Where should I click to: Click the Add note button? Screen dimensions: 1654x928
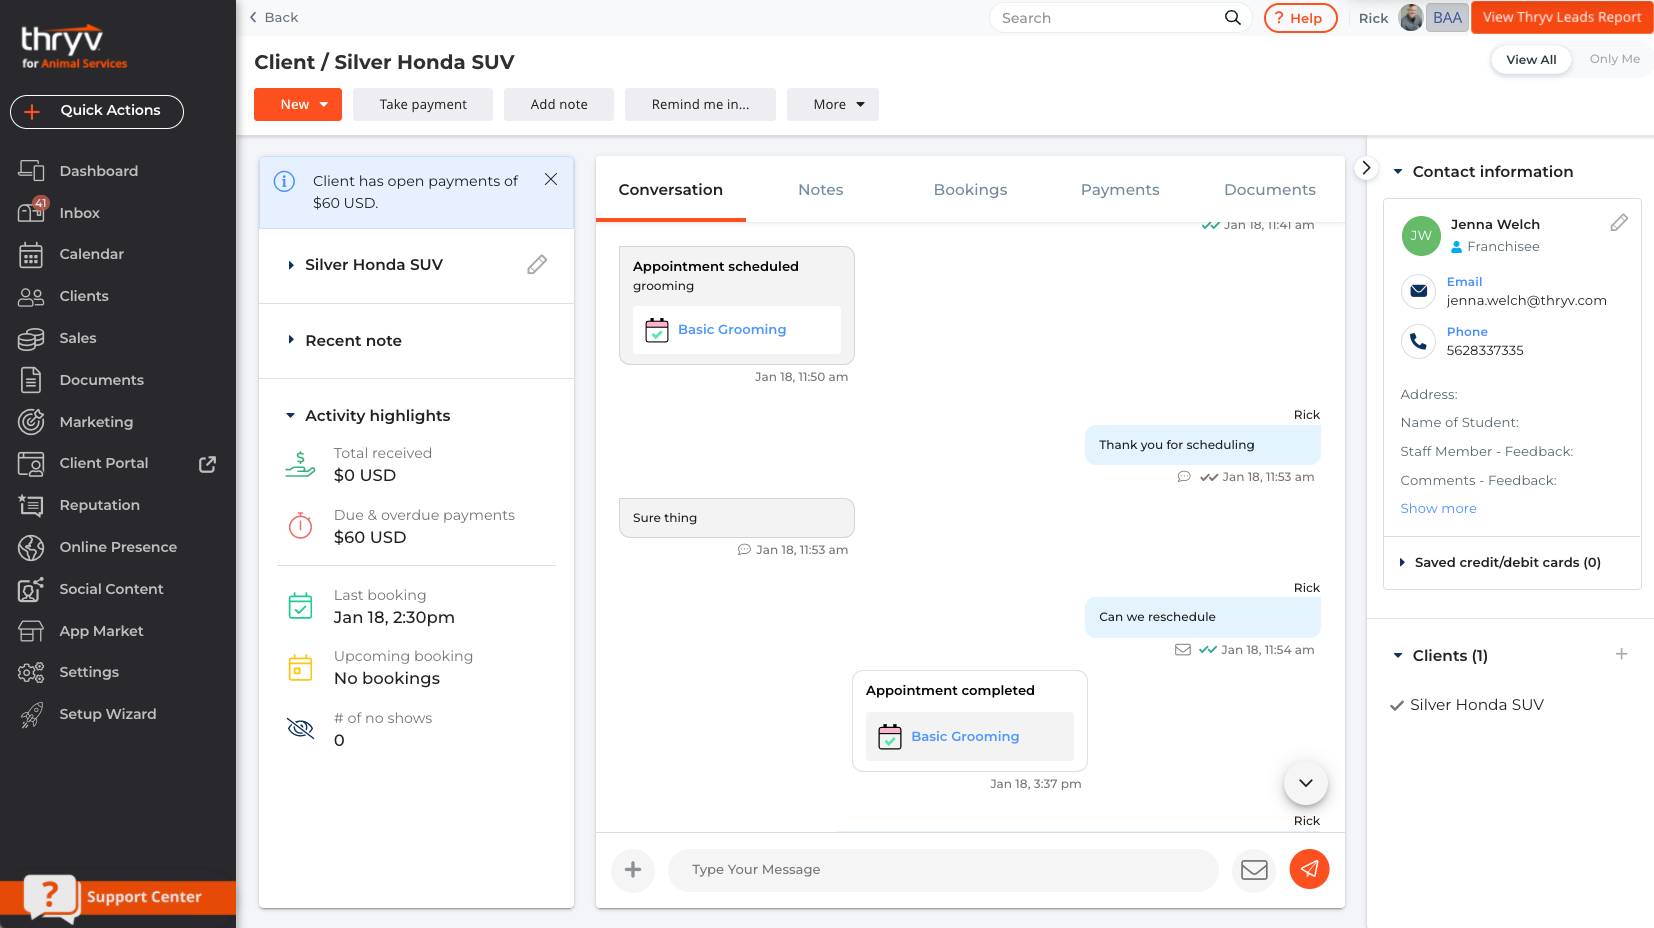coord(559,104)
